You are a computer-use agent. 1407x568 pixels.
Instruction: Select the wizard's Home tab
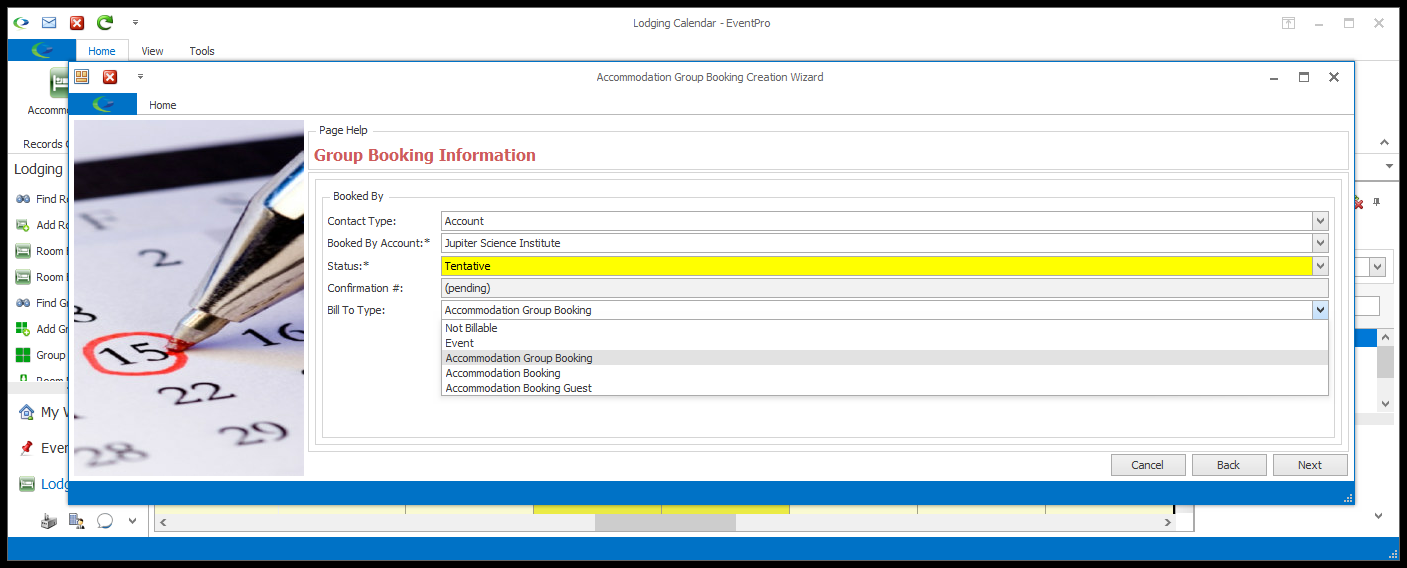[163, 105]
